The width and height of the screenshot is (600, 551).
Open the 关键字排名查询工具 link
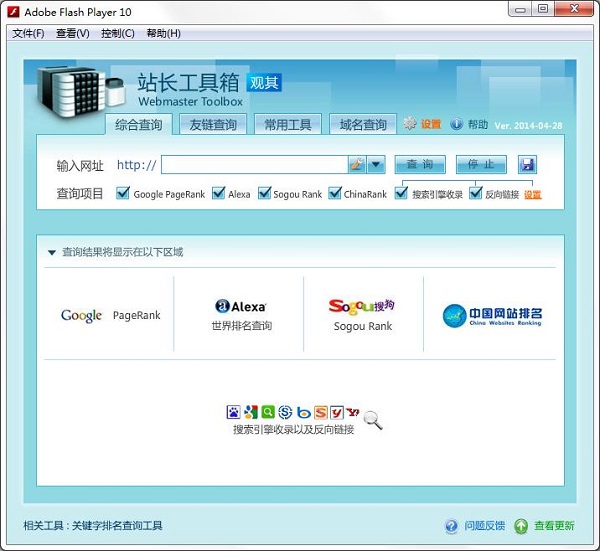[x=117, y=526]
